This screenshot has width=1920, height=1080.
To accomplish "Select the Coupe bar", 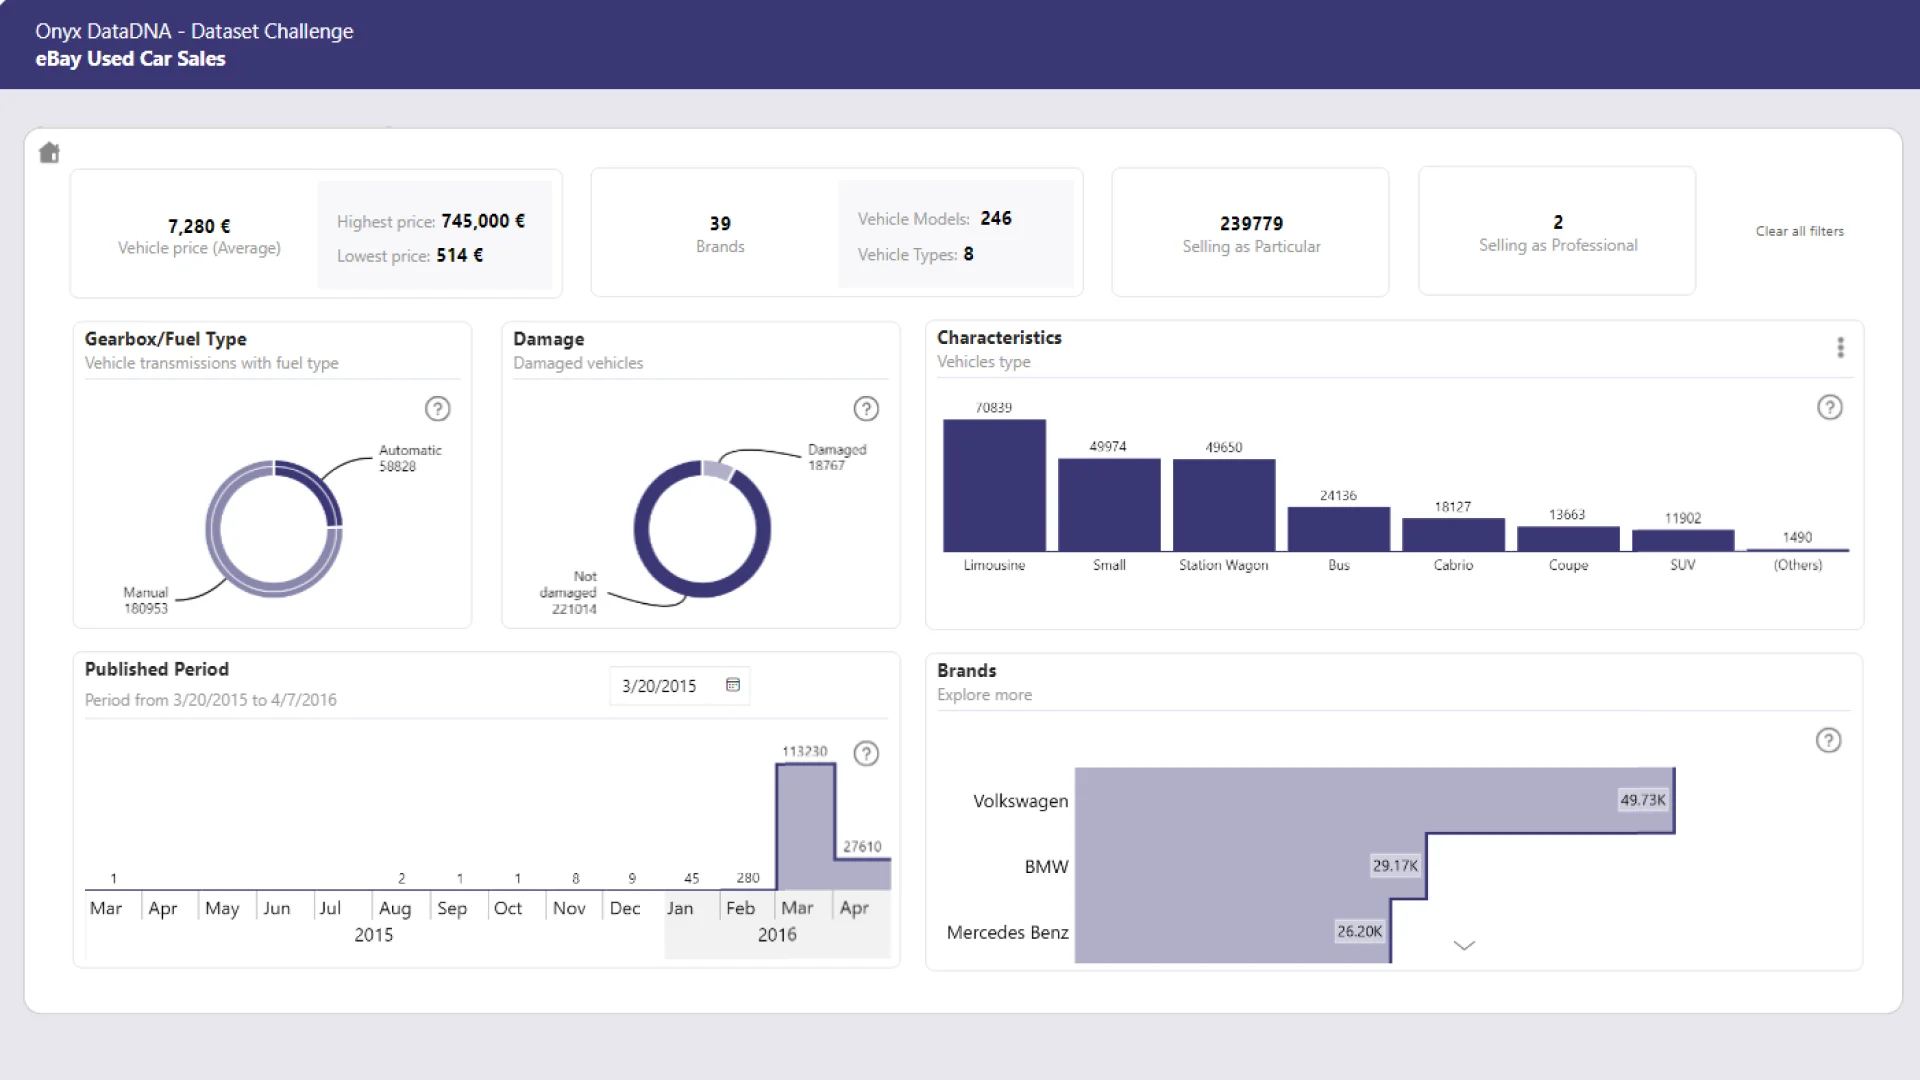I will tap(1568, 538).
